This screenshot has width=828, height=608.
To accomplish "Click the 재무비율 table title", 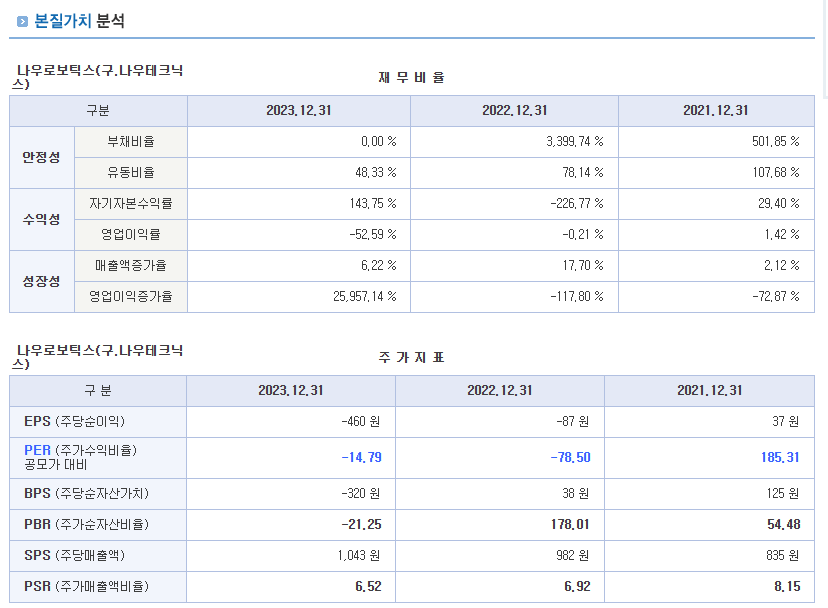I will (x=411, y=78).
